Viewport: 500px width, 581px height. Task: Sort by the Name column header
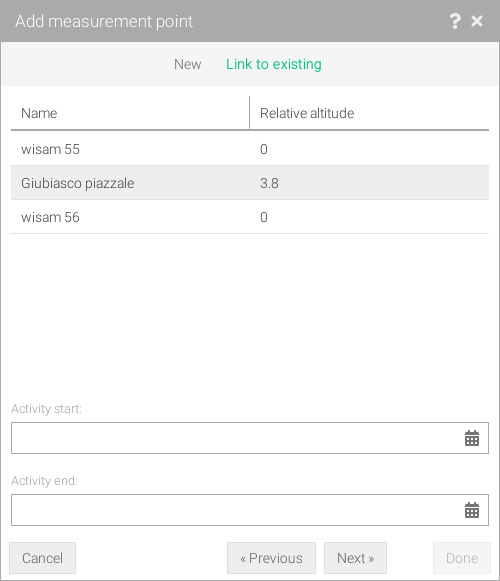[x=130, y=113]
